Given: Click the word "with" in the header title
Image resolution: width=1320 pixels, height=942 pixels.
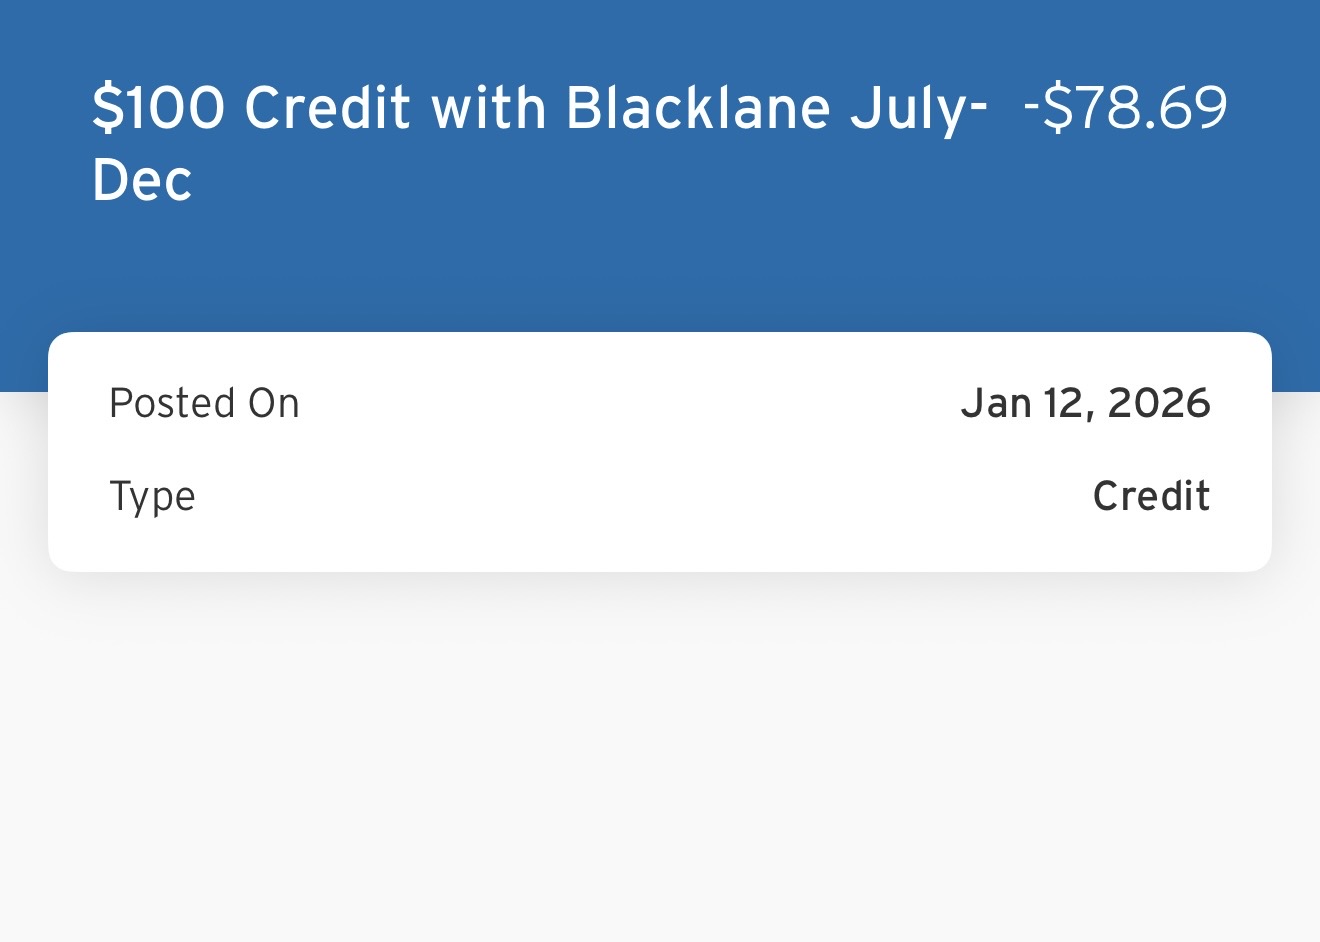Looking at the screenshot, I should click(488, 108).
